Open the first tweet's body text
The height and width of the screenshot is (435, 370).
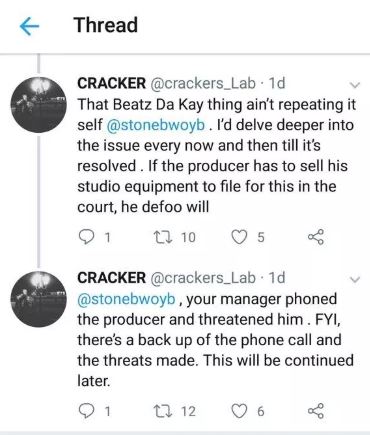(217, 156)
